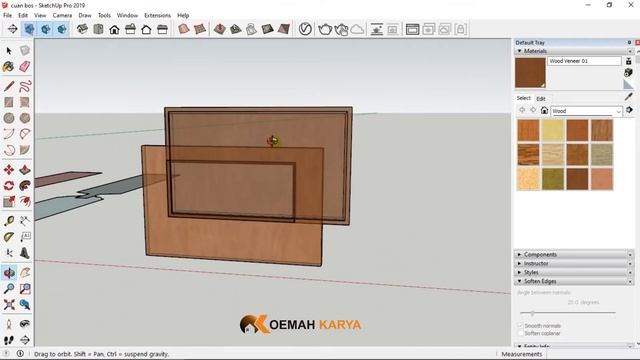Select the Tape Measure tool

(9, 221)
